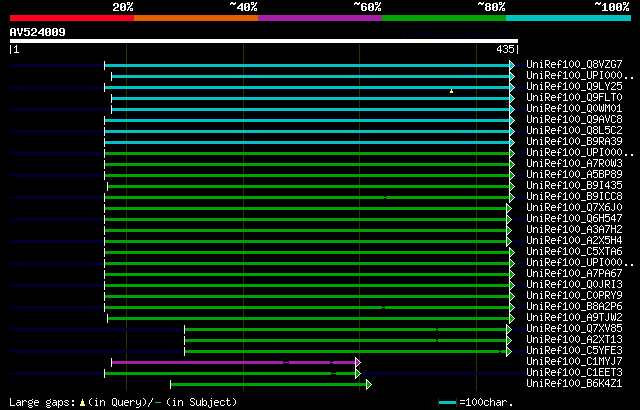
Task: Select the UniRef100_C1MYJ7 label
Action: pyautogui.click(x=574, y=362)
